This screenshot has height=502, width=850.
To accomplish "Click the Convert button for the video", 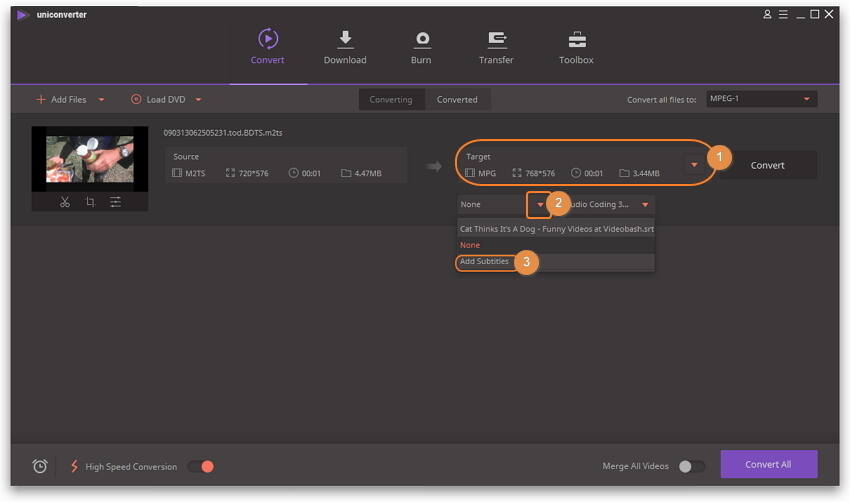I will (767, 165).
